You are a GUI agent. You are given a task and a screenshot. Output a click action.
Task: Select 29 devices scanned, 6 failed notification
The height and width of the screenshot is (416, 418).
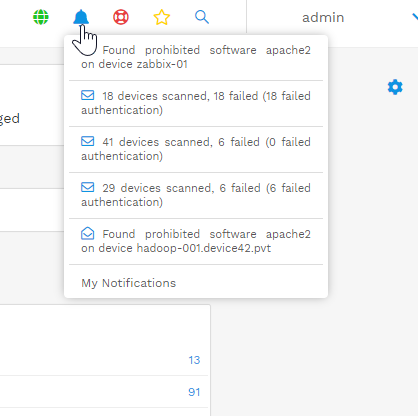click(x=196, y=195)
